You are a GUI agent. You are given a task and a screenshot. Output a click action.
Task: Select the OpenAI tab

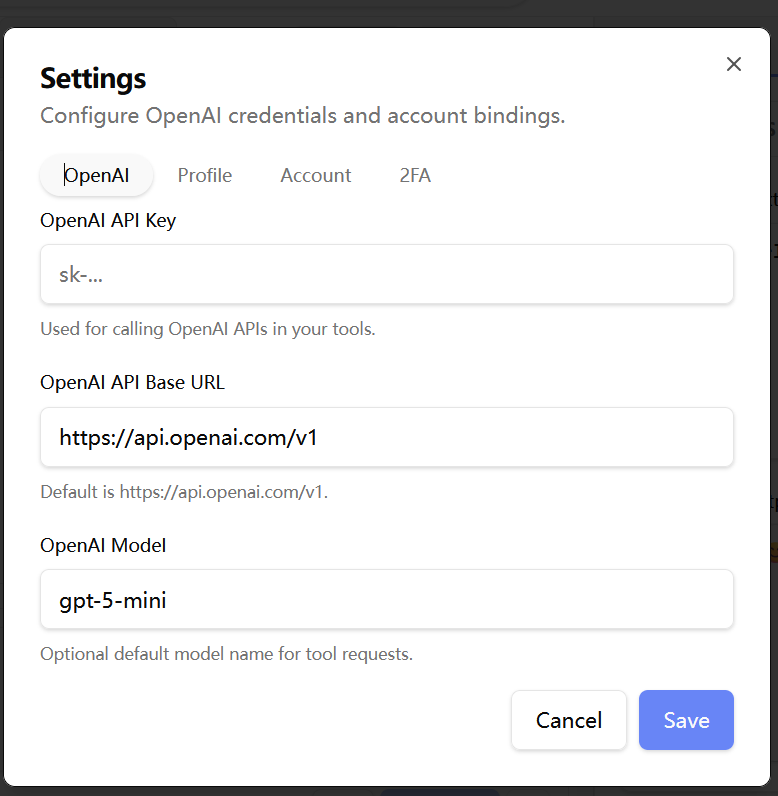point(97,175)
